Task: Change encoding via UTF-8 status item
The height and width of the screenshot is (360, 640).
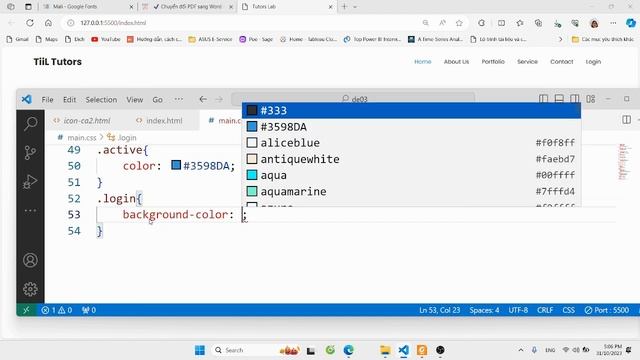Action: 518,310
